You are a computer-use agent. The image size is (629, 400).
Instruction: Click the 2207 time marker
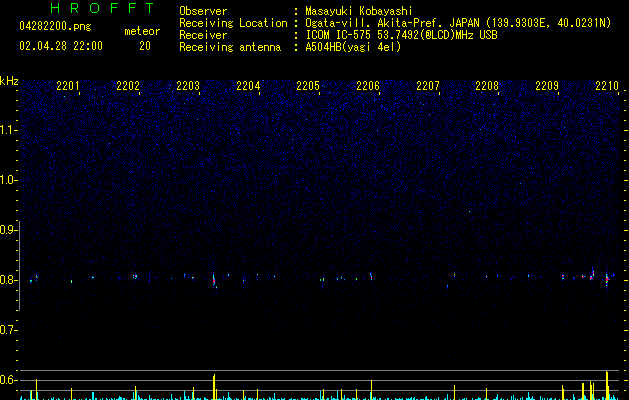(x=428, y=85)
